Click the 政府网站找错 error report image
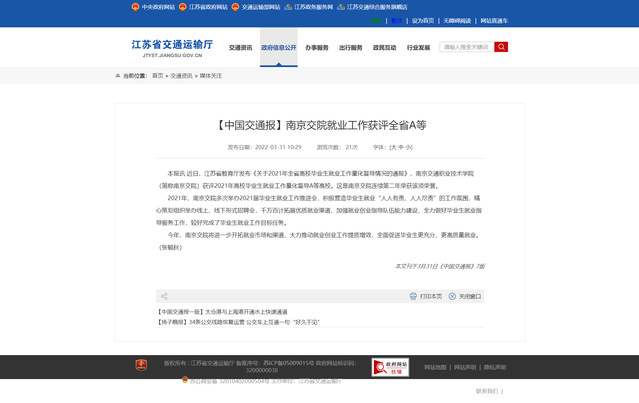This screenshot has width=639, height=403. tap(389, 367)
